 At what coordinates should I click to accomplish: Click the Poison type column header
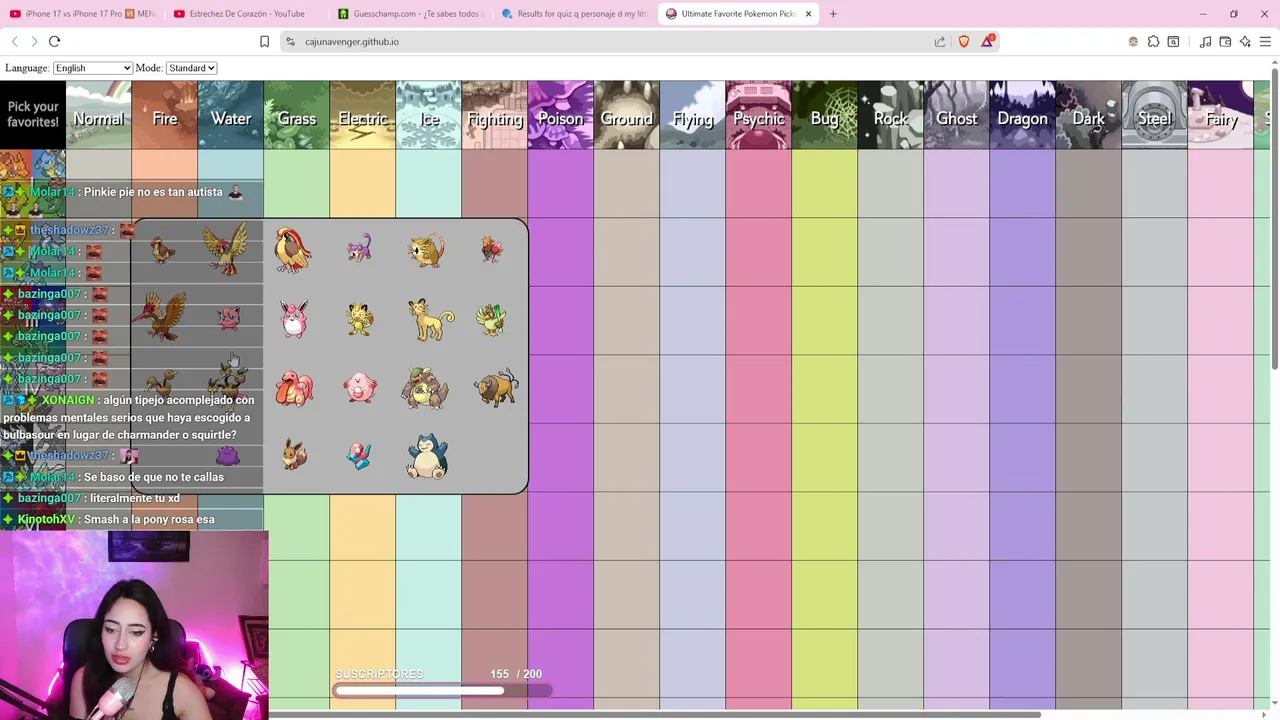(x=560, y=115)
